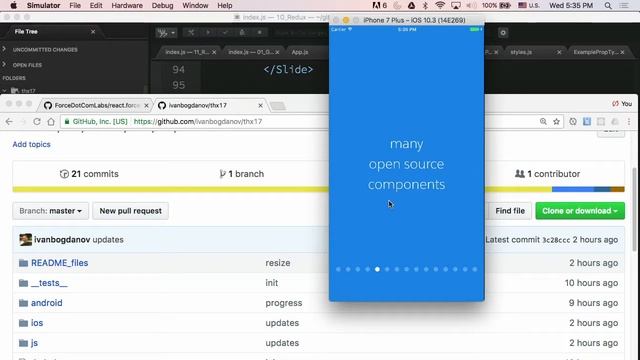Open the Edit menu
640x360 pixels.
pos(96,5)
